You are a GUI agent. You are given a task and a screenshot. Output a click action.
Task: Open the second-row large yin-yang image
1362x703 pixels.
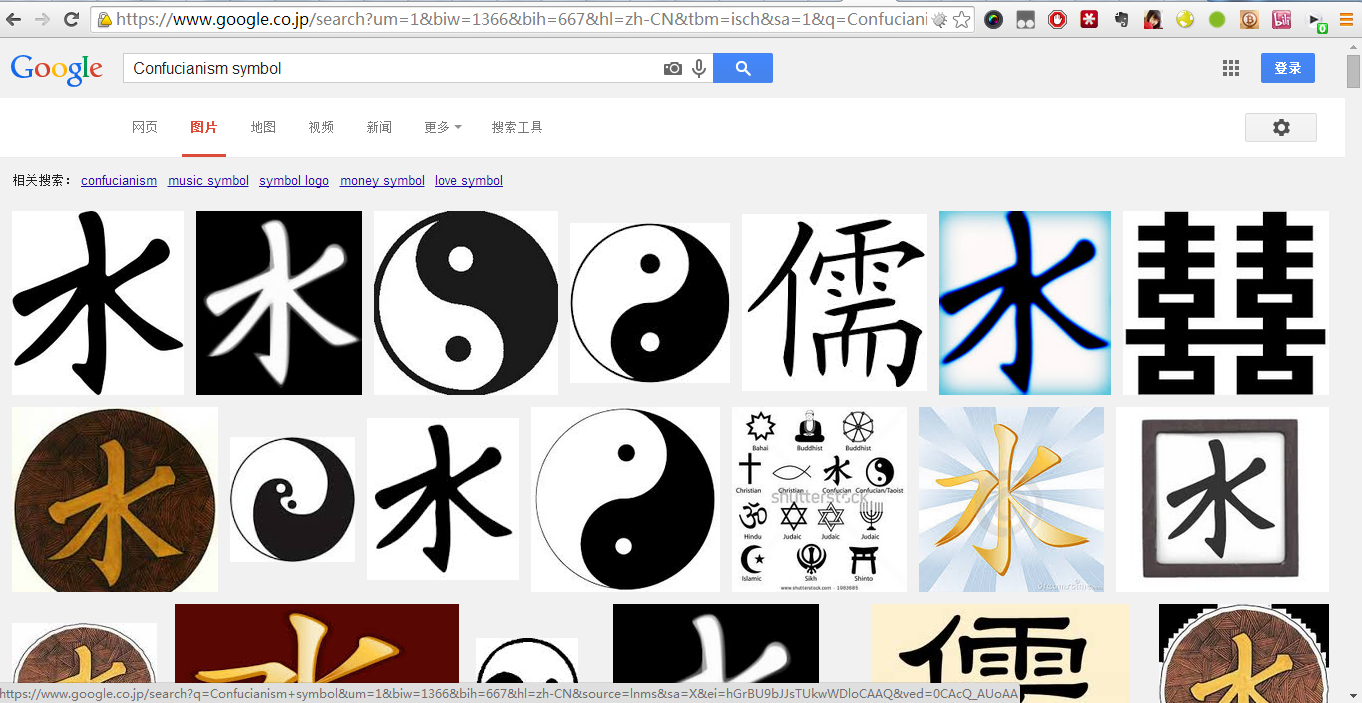(x=625, y=499)
